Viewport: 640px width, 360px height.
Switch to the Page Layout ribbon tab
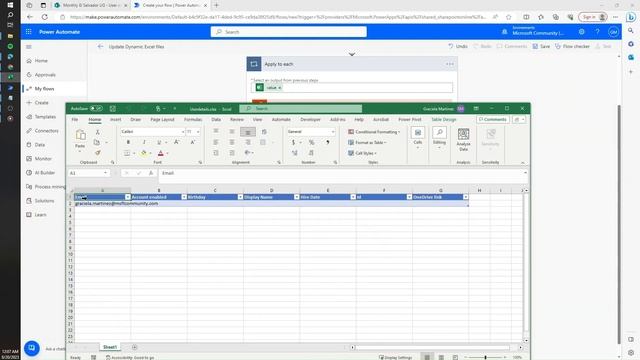pos(162,120)
